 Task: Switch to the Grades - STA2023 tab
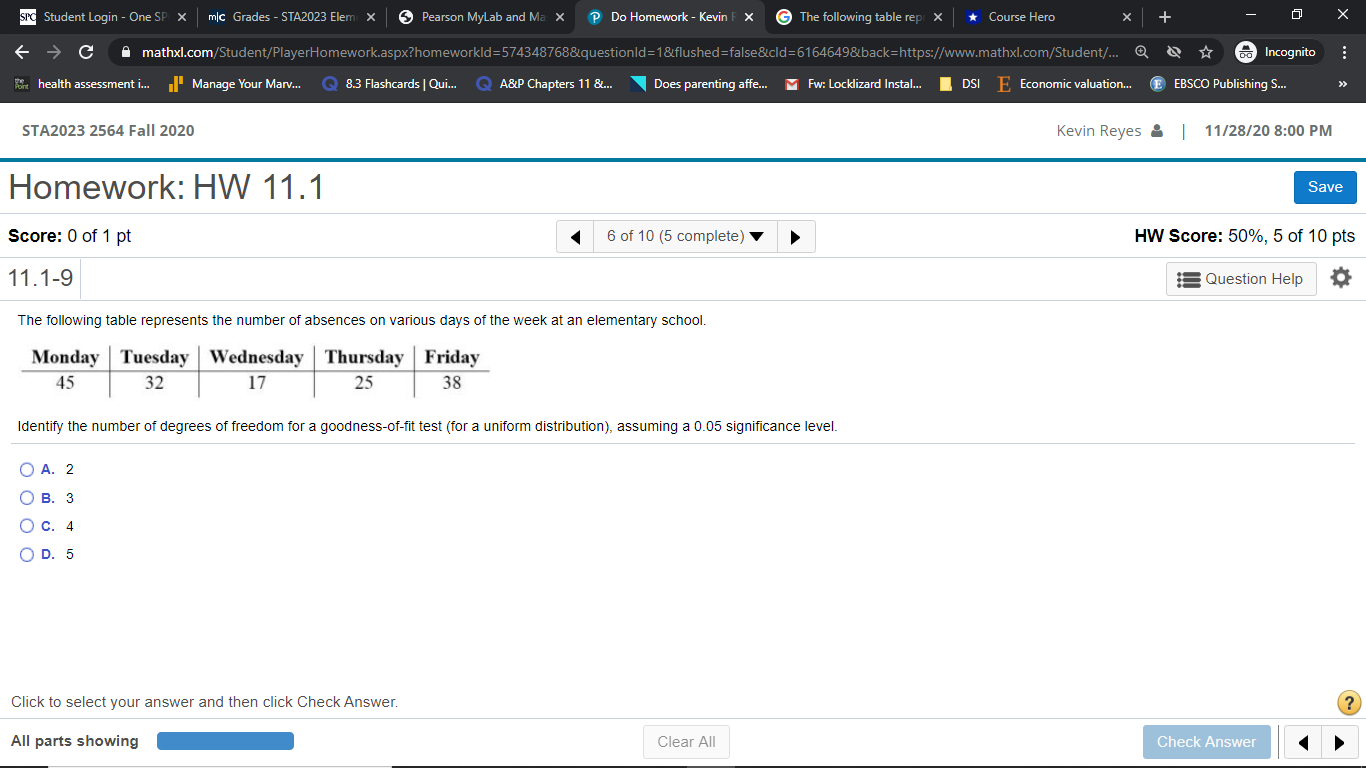coord(291,17)
